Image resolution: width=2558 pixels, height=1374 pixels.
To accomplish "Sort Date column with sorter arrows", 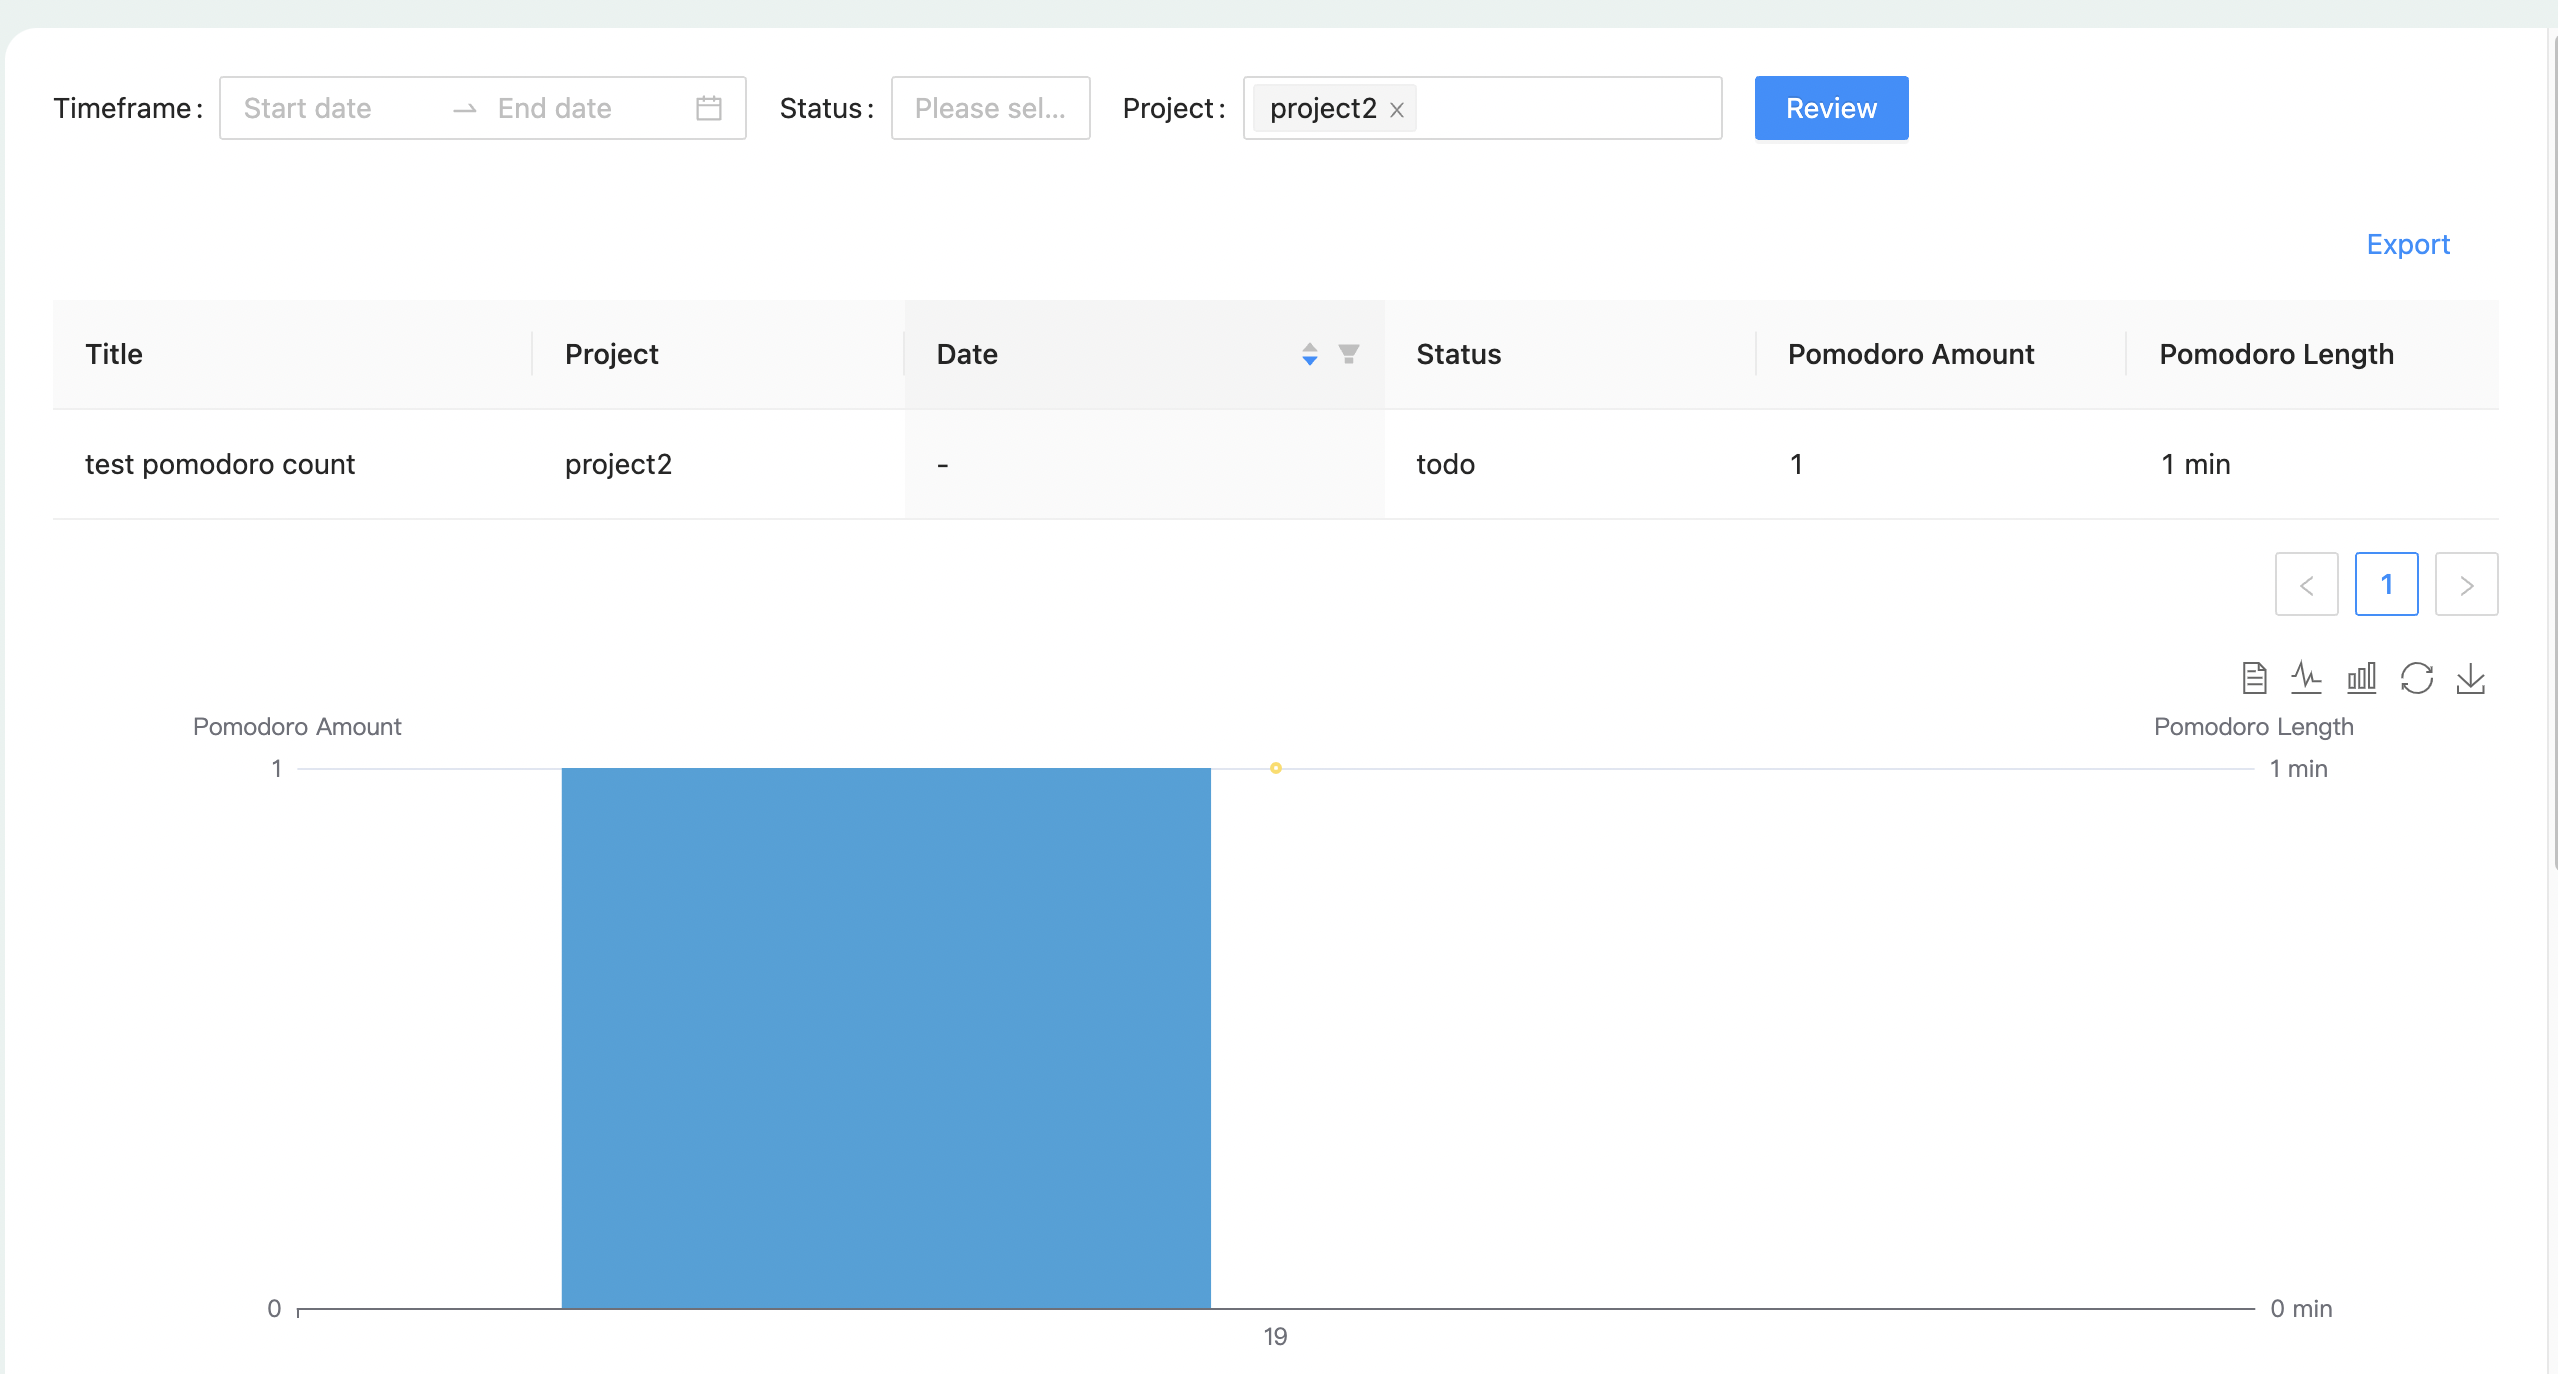I will click(x=1309, y=354).
